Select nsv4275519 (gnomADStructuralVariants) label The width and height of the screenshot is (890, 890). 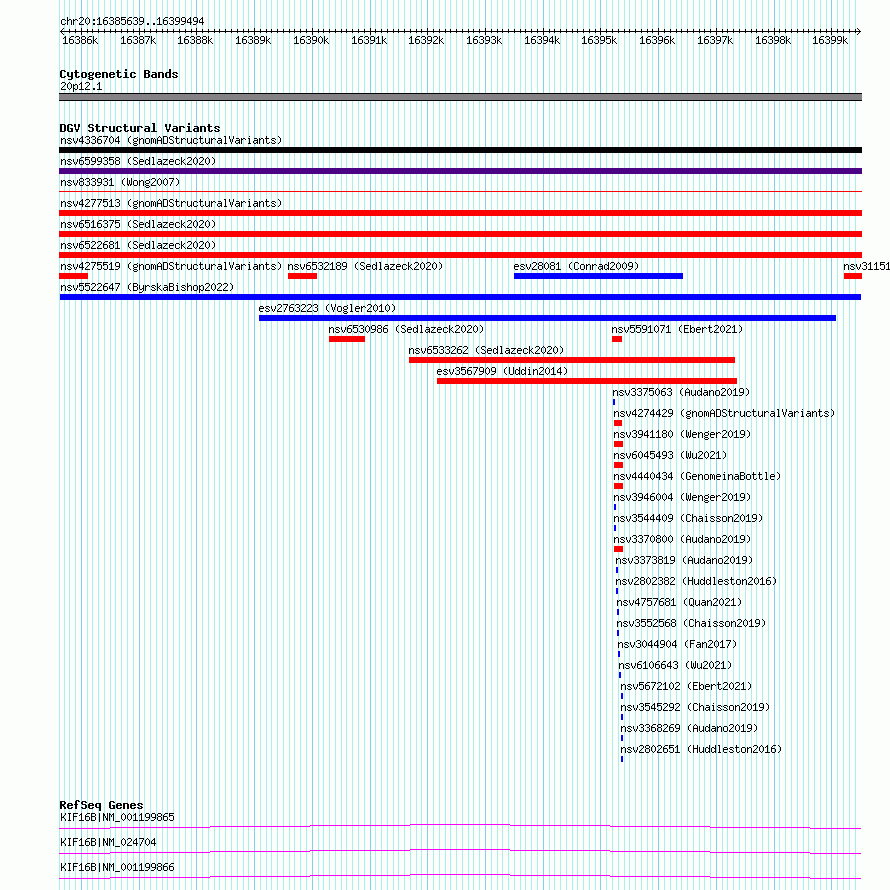171,266
